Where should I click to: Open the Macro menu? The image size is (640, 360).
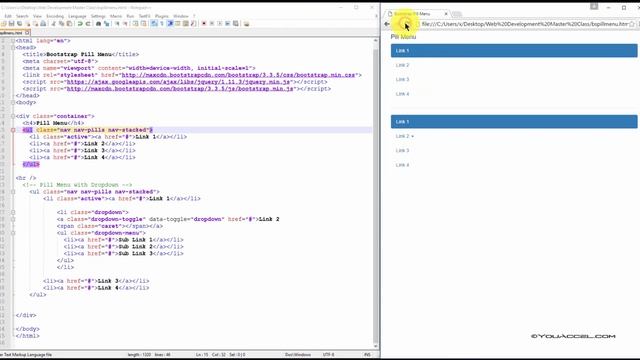pyautogui.click(x=116, y=16)
